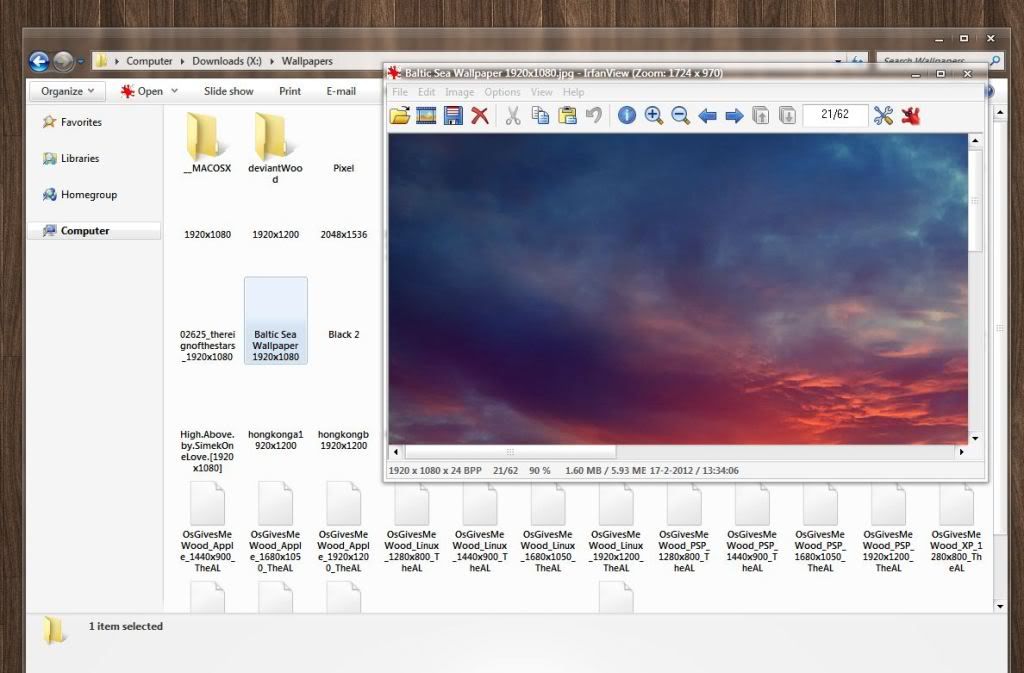Click IrfanView's horizontal scrollbar thumb

click(x=511, y=452)
